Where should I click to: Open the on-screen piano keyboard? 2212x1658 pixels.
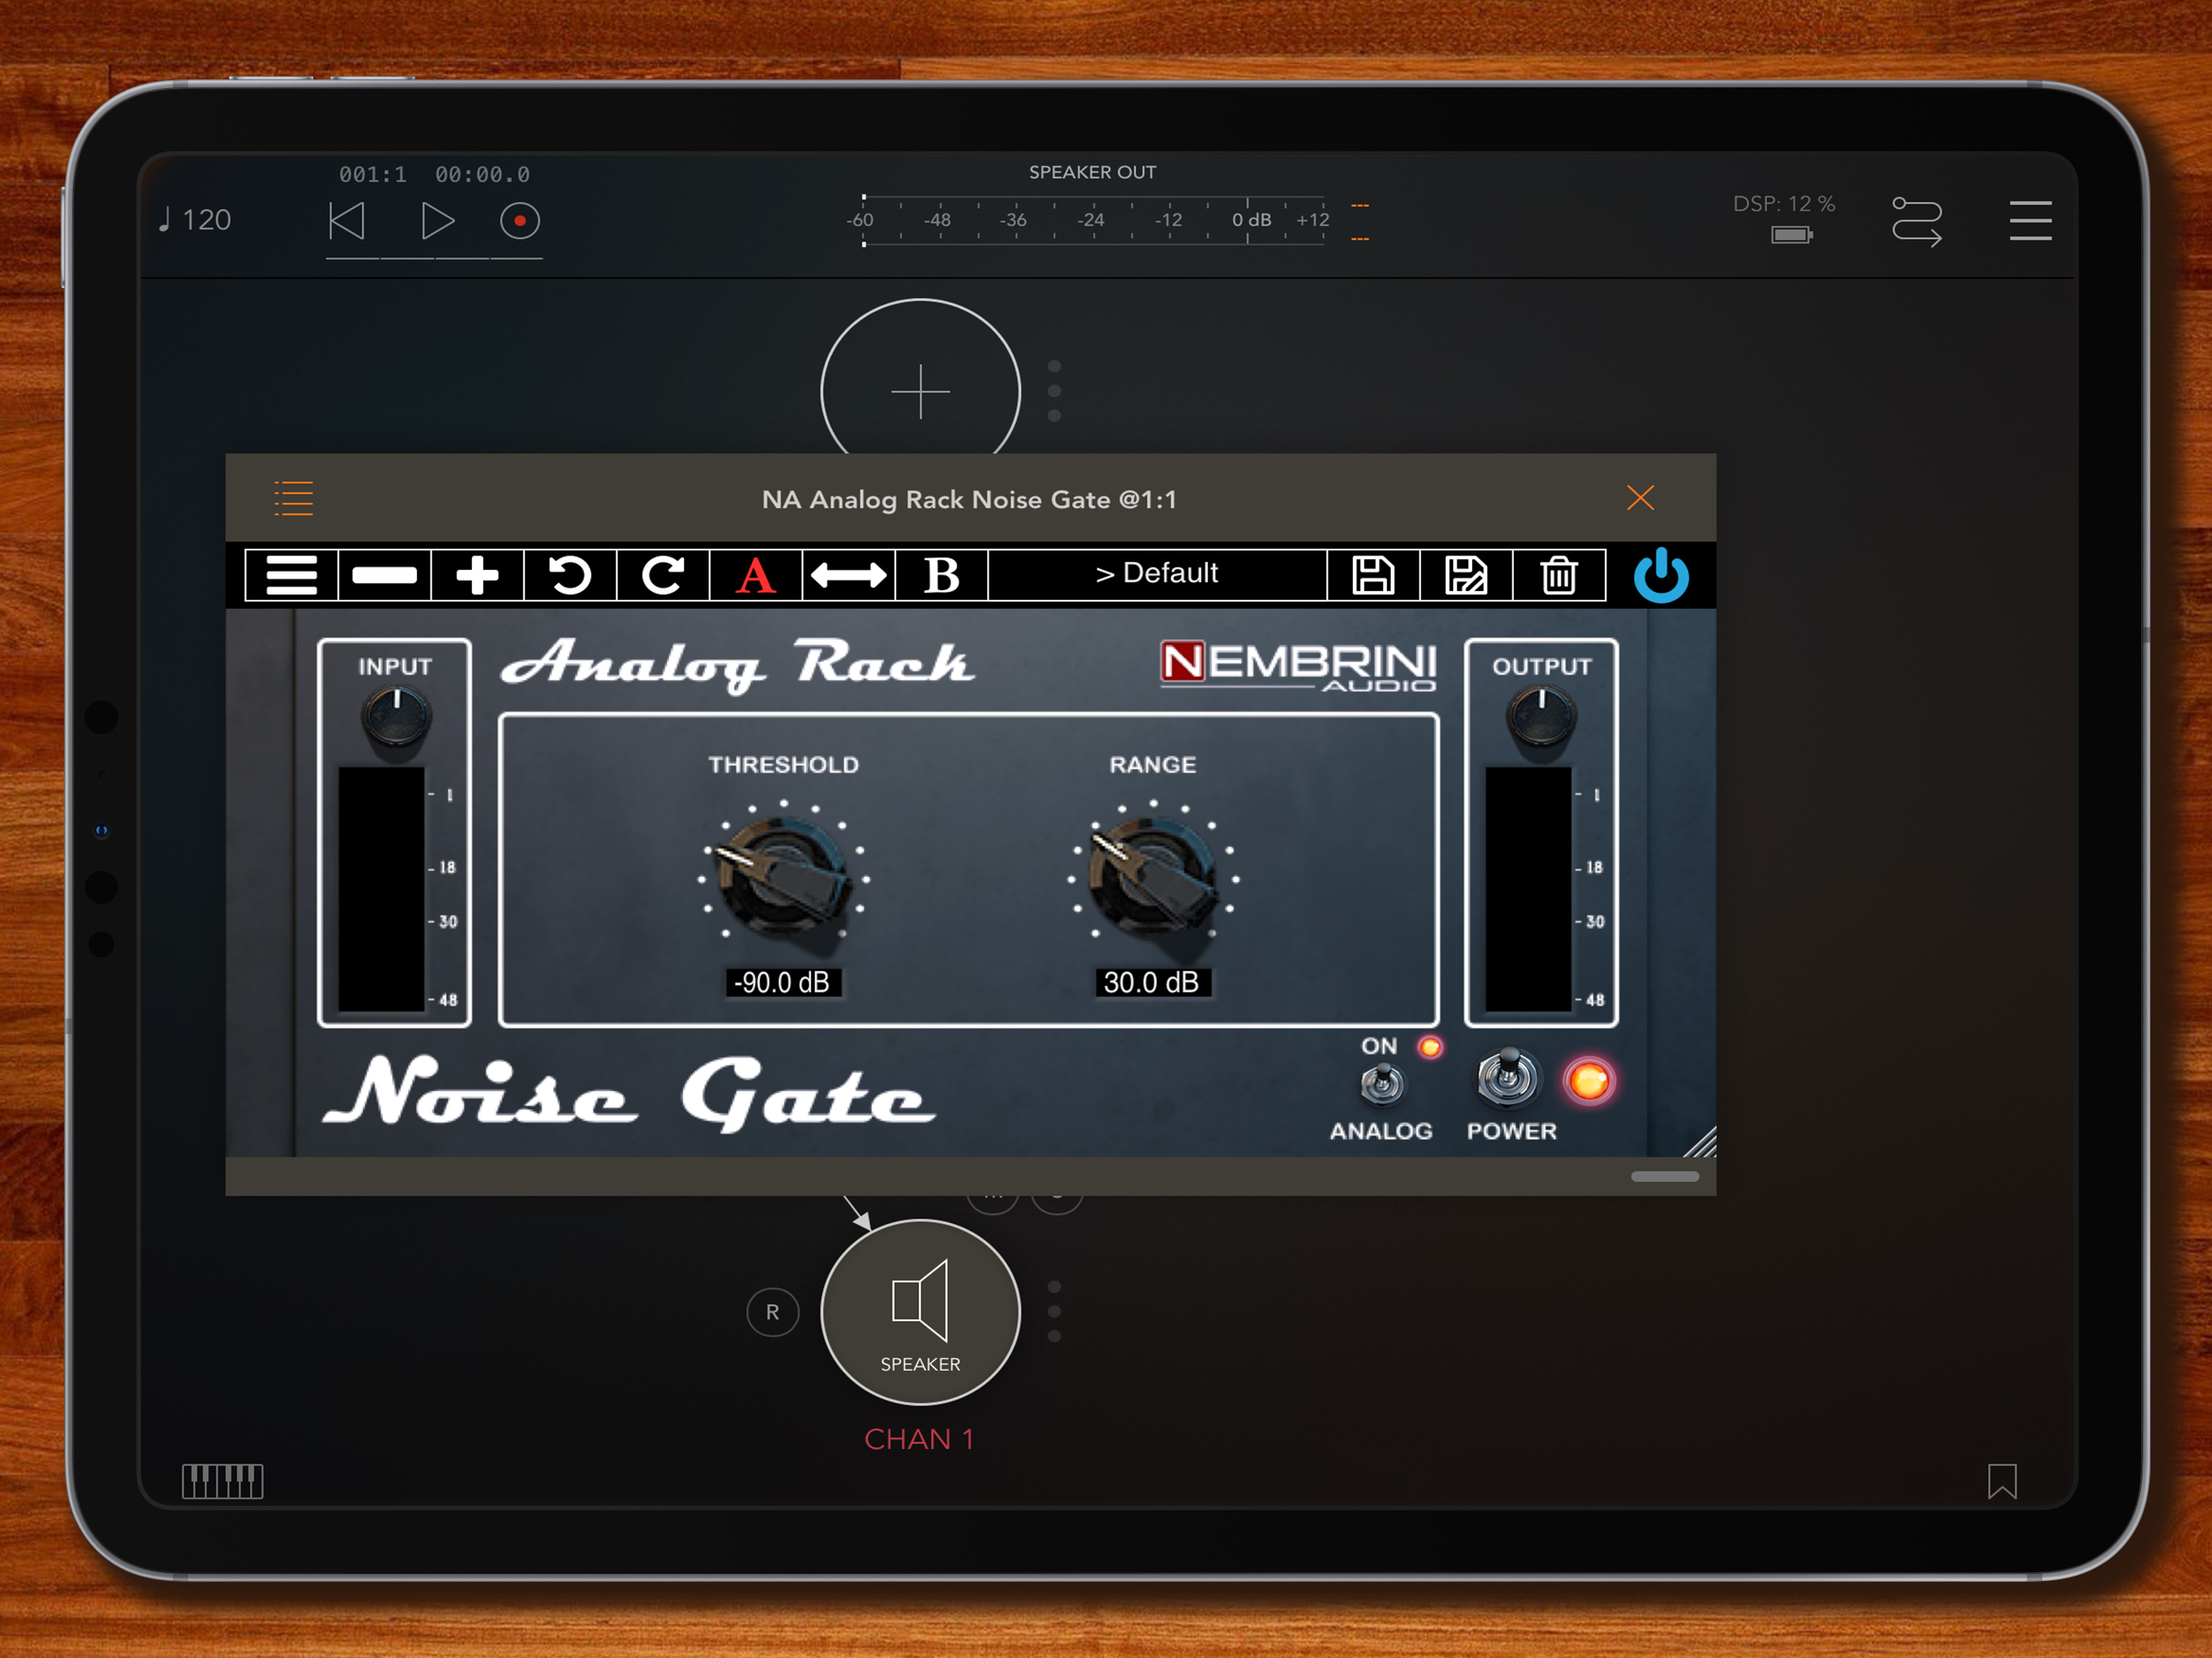click(x=222, y=1480)
